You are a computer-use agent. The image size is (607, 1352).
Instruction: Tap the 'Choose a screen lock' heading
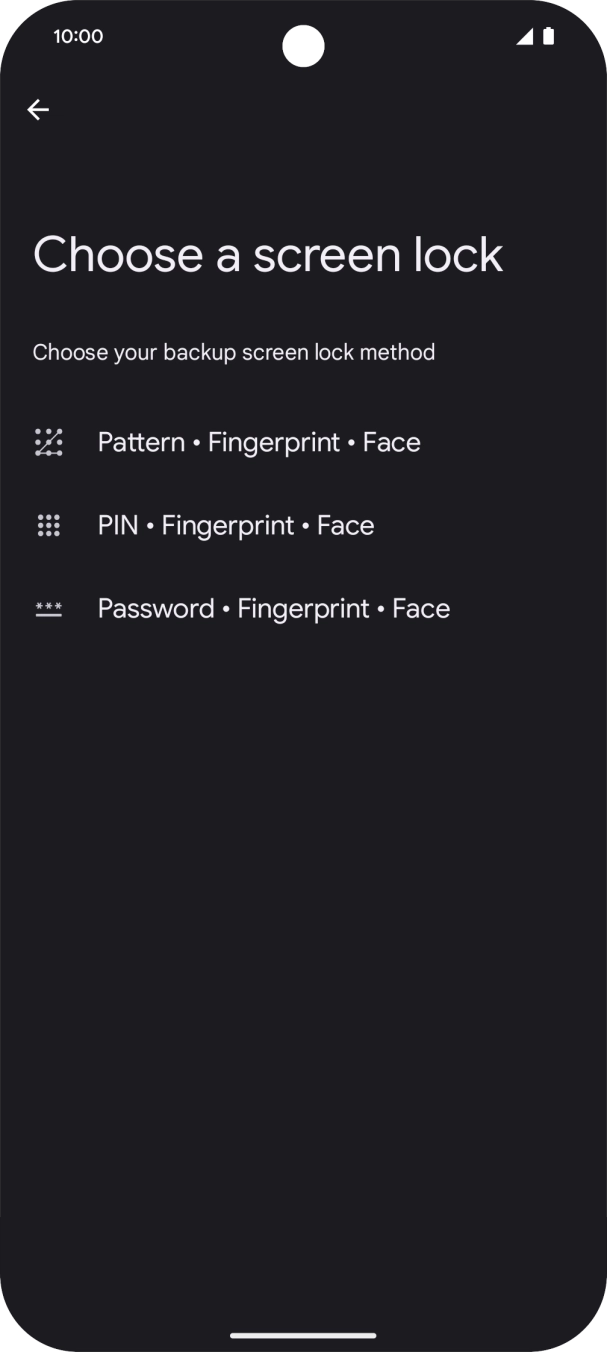268,253
